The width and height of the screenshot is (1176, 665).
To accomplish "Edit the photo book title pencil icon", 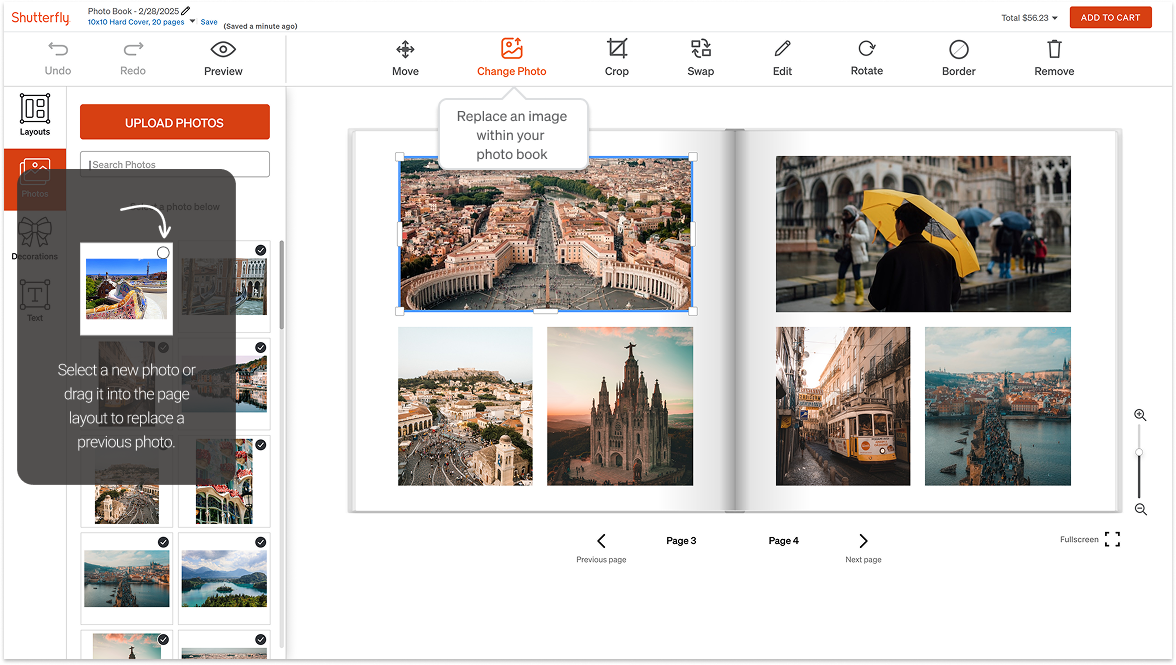I will [x=186, y=10].
